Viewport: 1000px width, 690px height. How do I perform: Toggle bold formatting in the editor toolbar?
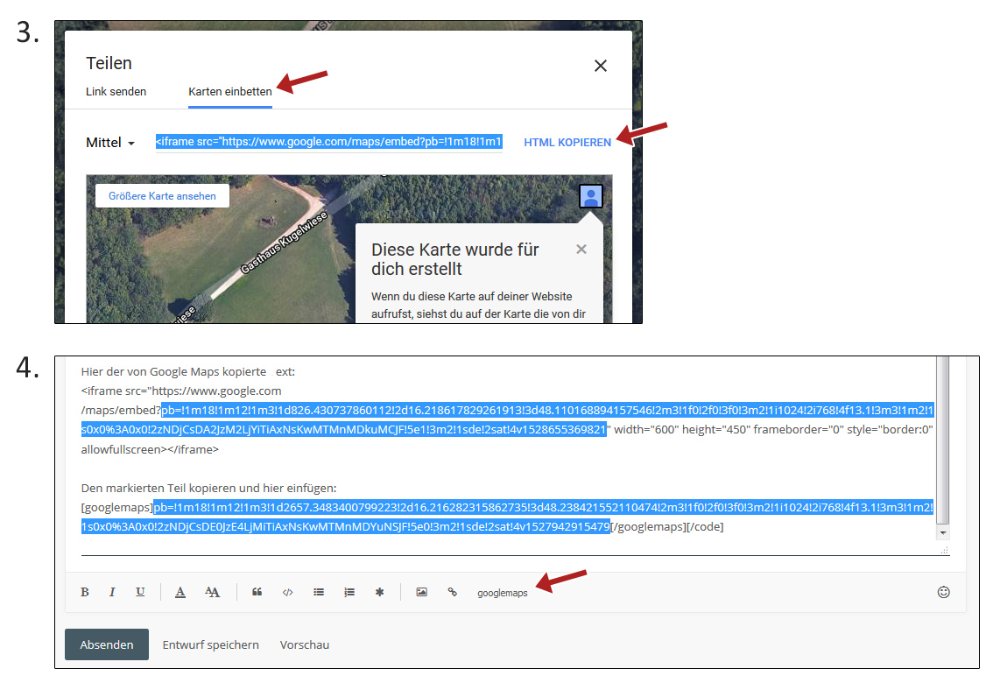point(85,592)
